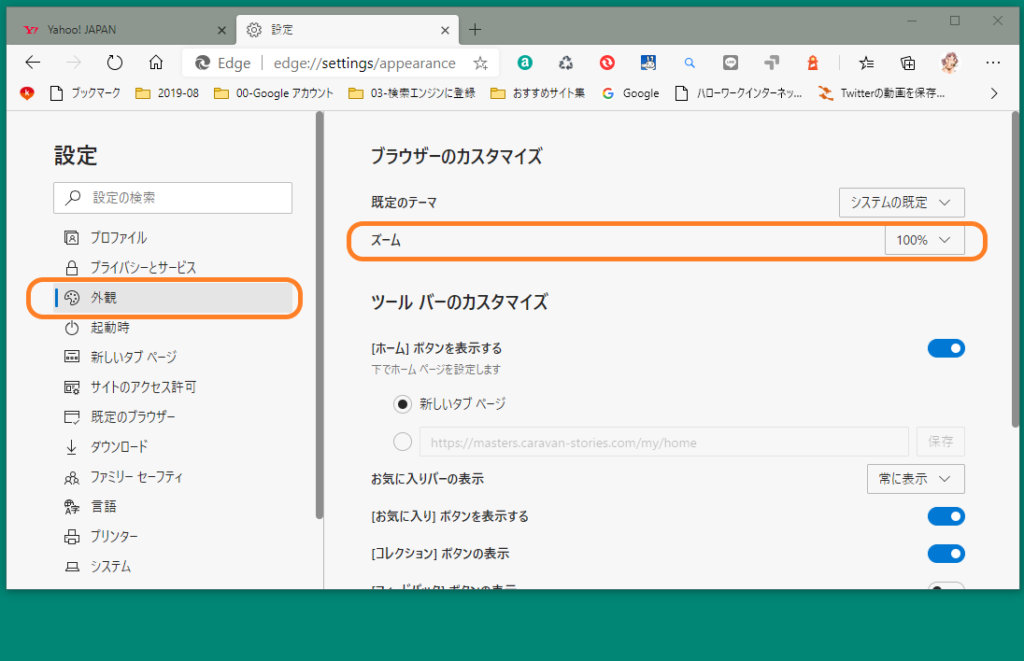This screenshot has height=661, width=1024.
Task: Click inside the 設定の検索 search field
Action: click(x=172, y=197)
